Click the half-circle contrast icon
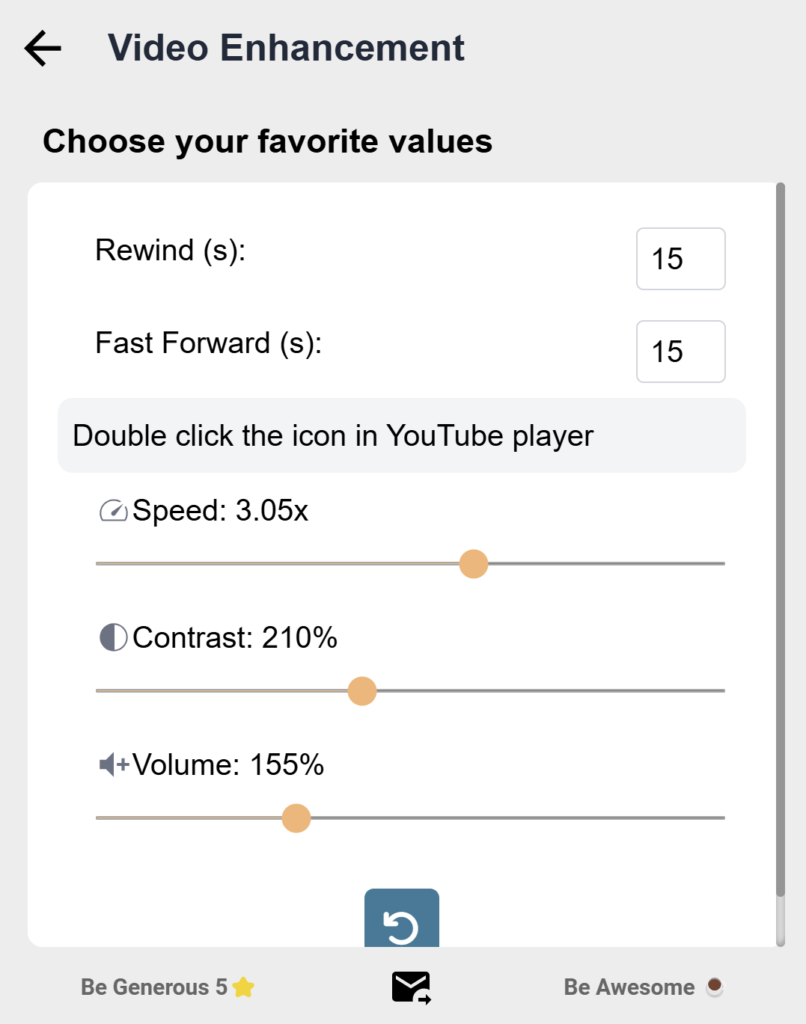 (113, 637)
